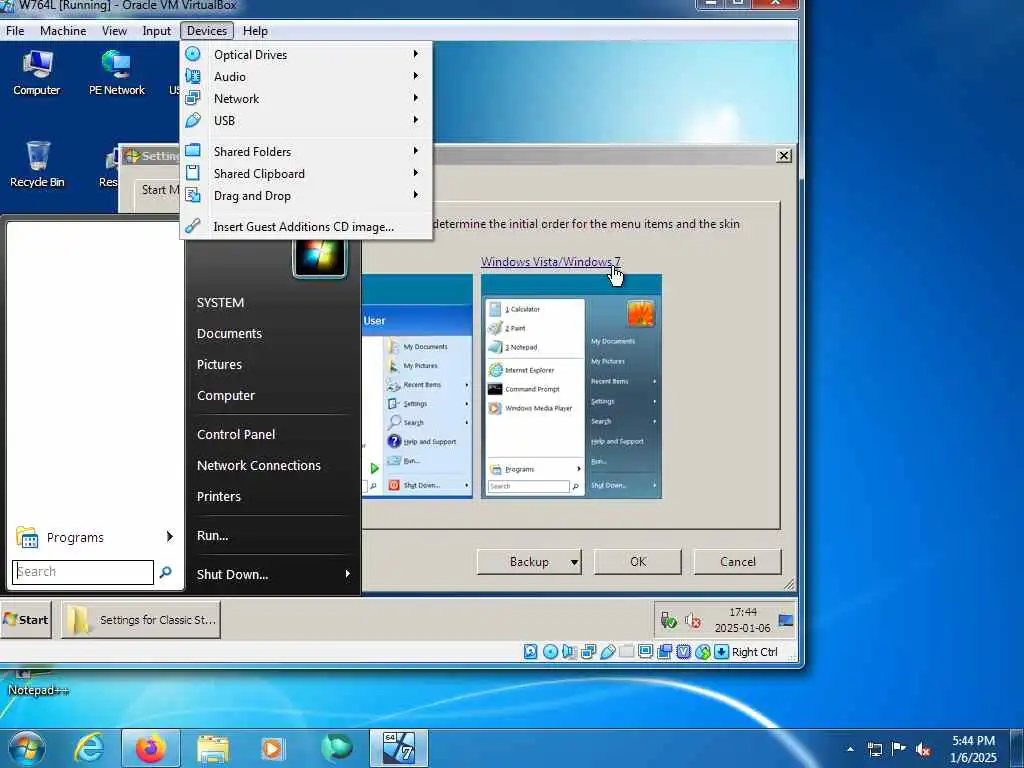Select the Notepad++ shortcut on host desktop
Image resolution: width=1024 pixels, height=768 pixels.
point(37,683)
